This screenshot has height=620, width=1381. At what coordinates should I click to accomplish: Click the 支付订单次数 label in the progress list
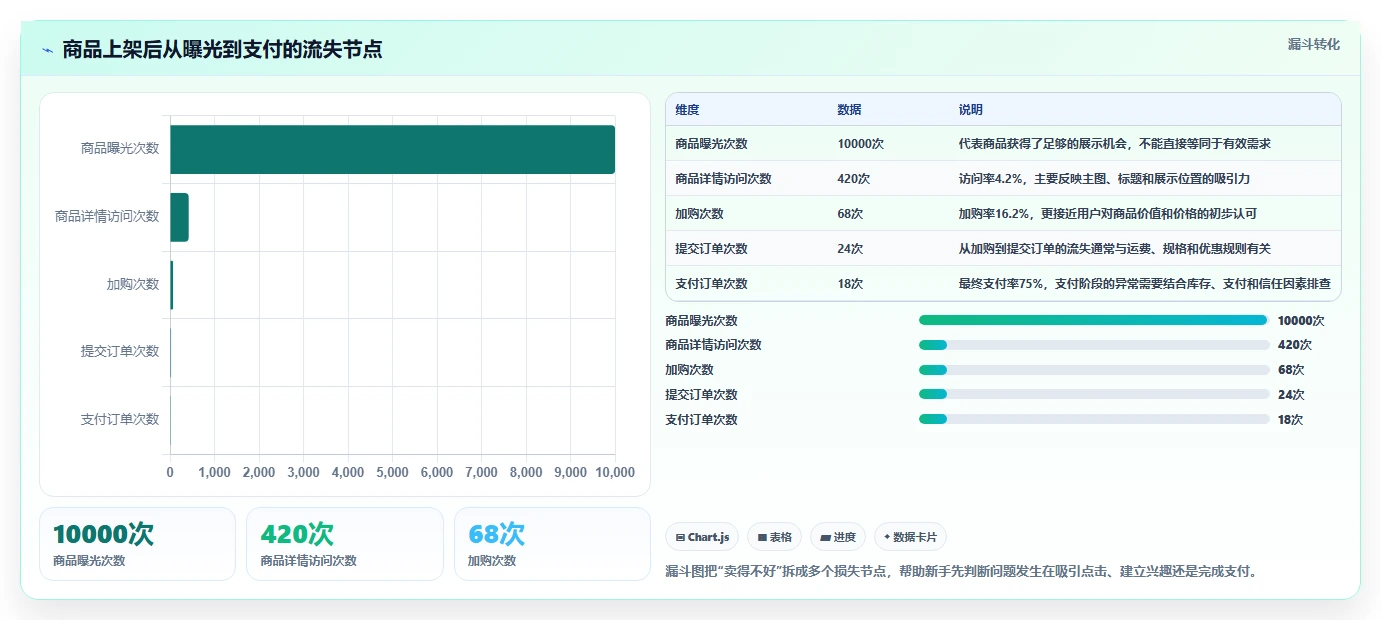click(701, 420)
